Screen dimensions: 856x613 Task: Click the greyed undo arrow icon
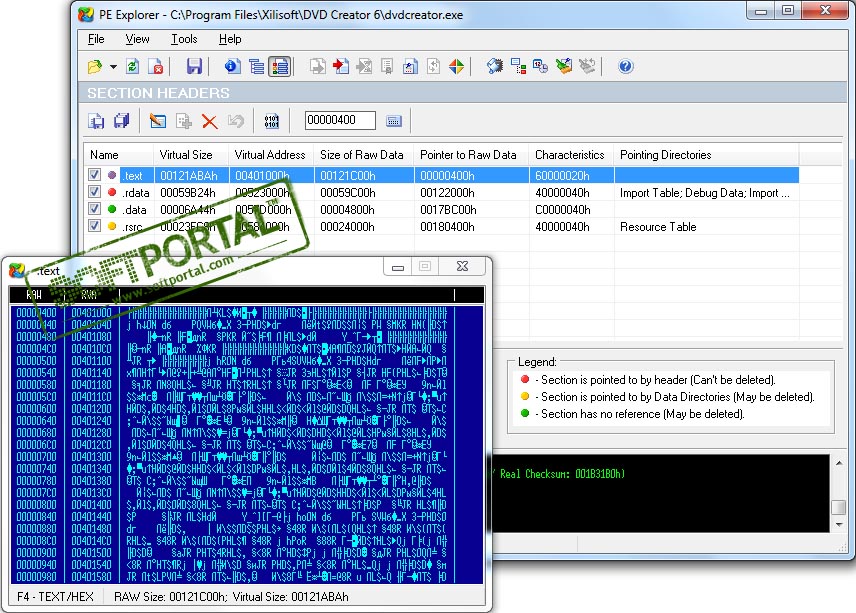point(235,121)
